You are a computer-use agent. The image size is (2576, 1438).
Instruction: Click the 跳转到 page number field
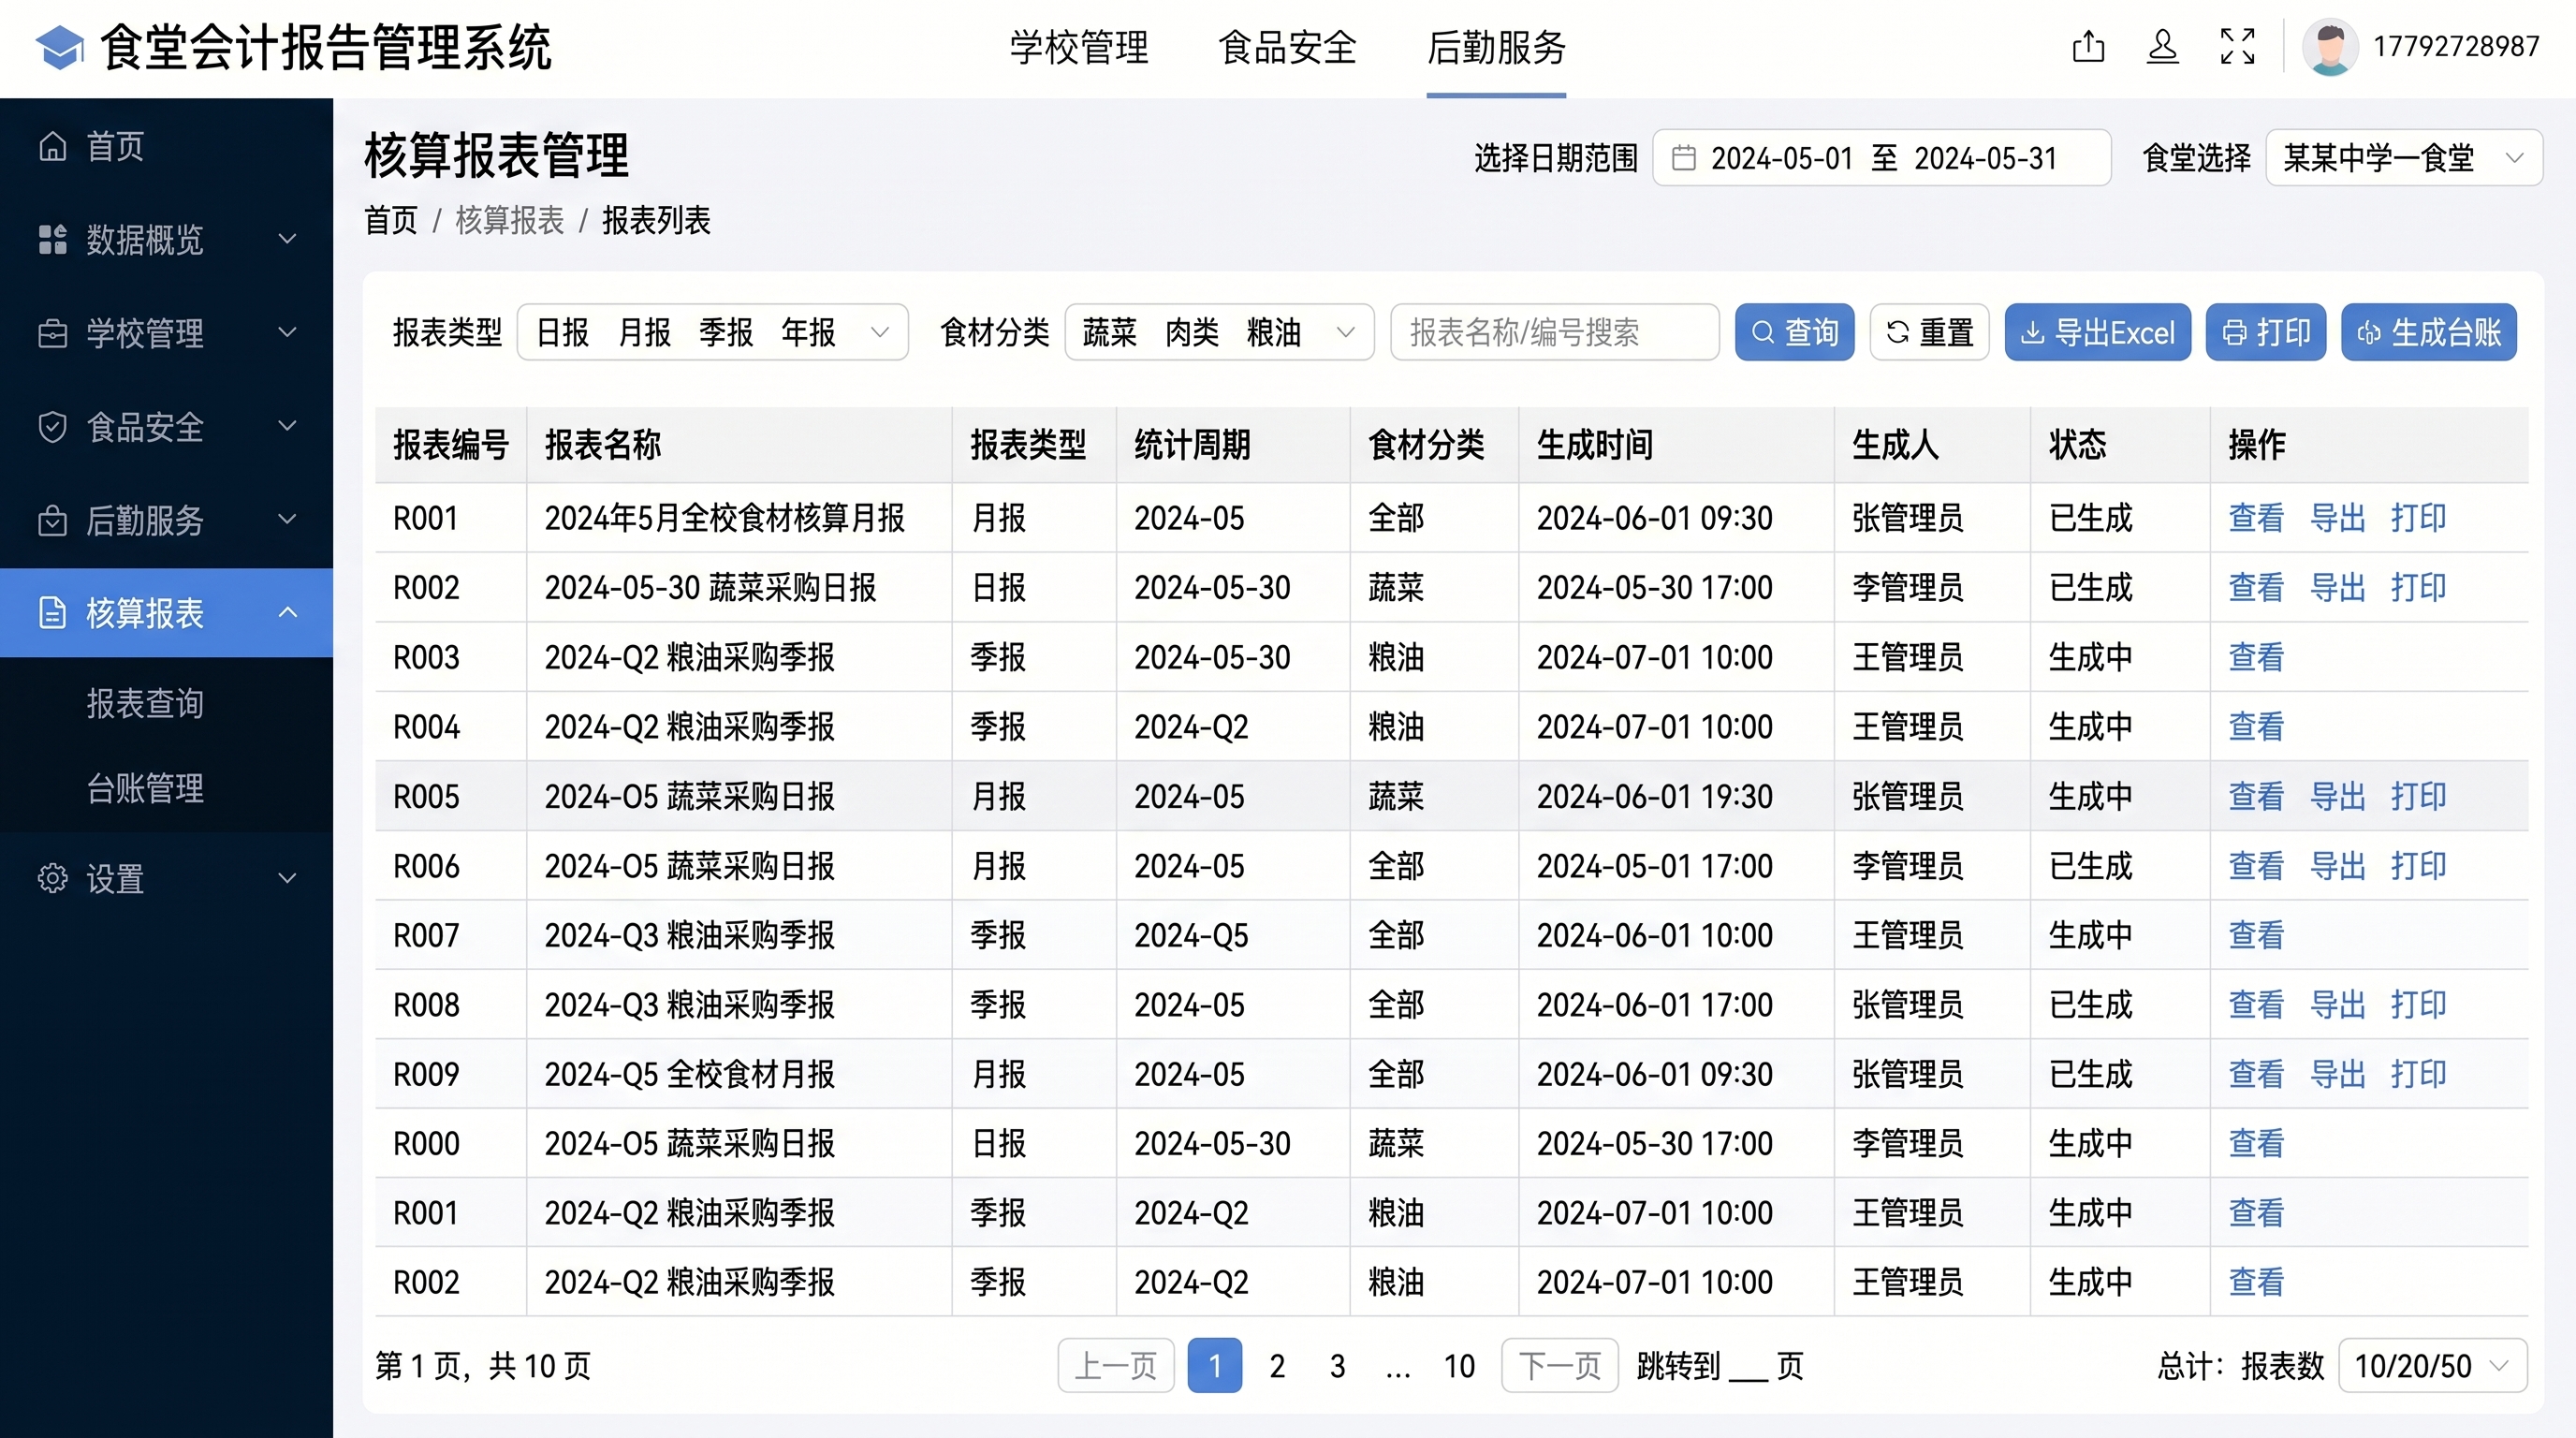(1747, 1368)
